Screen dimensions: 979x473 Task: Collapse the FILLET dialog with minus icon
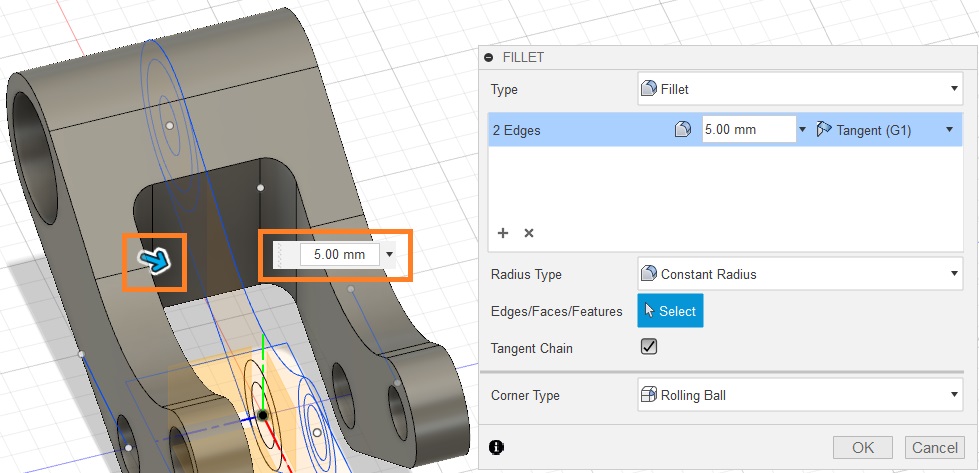pyautogui.click(x=489, y=57)
